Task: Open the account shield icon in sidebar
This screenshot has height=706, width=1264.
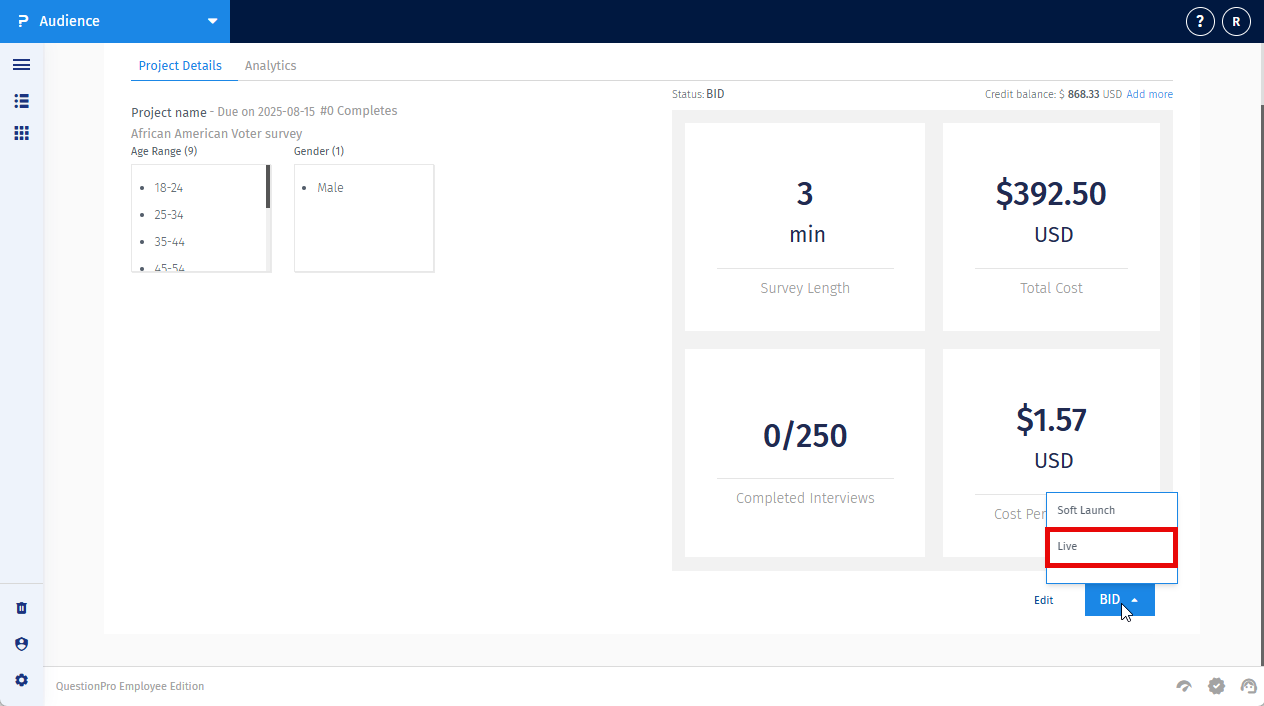Action: [21, 643]
